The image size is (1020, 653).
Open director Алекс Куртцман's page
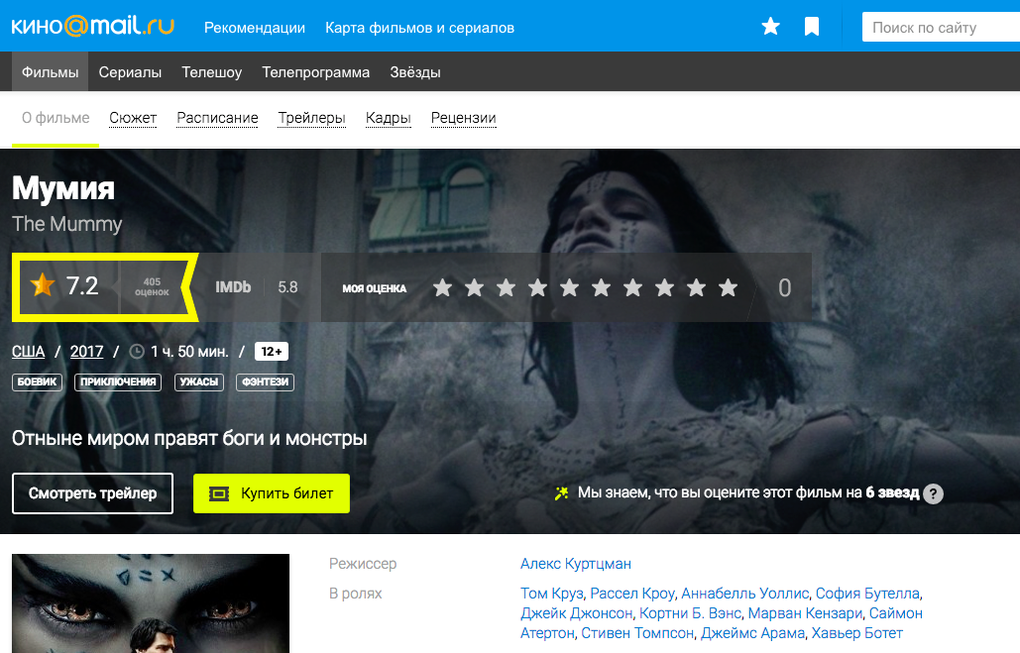coord(576,564)
